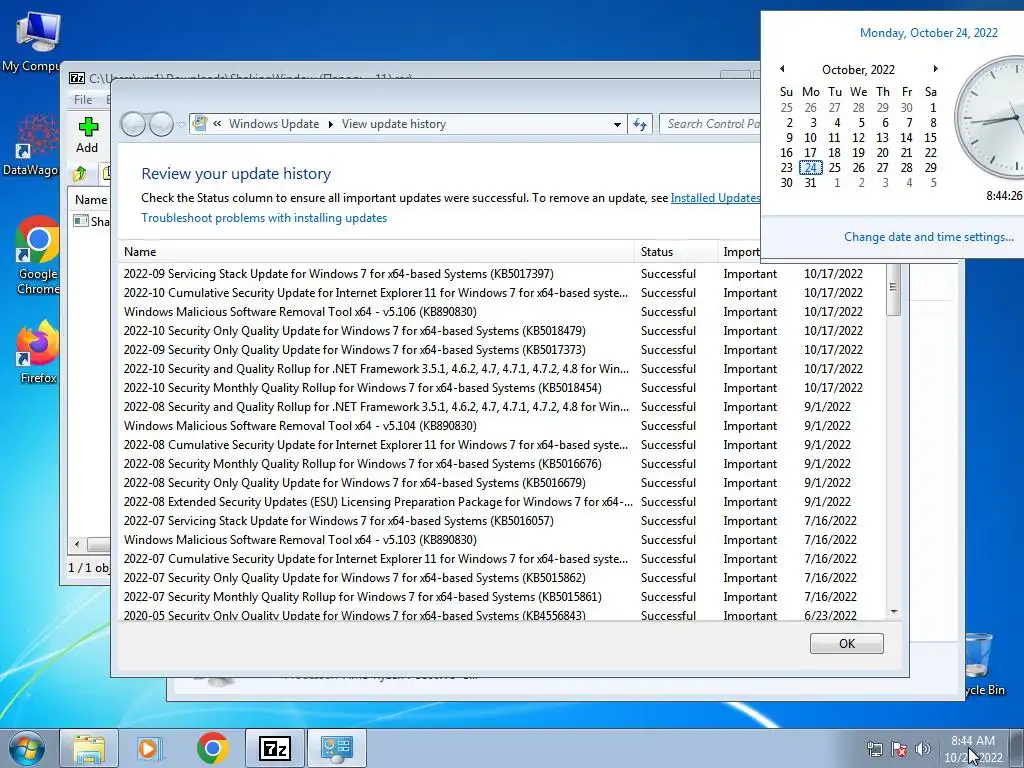
Task: Click the Importance column header
Action: (x=740, y=252)
